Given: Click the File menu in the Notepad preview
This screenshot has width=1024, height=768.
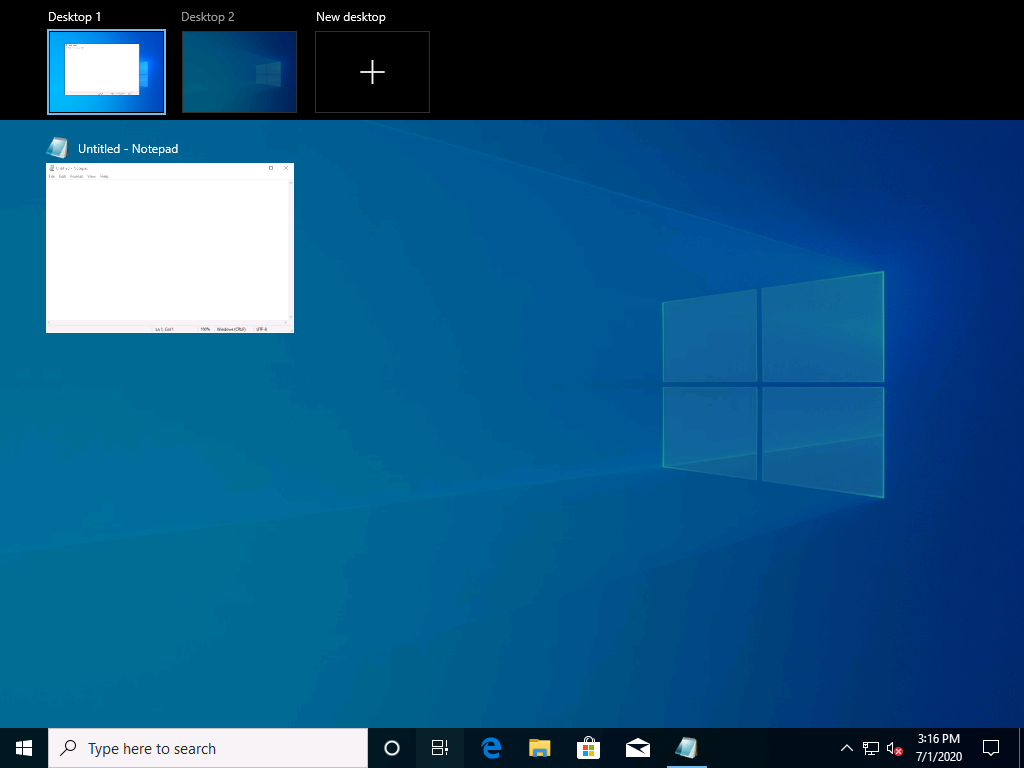Looking at the screenshot, I should click(x=52, y=177).
